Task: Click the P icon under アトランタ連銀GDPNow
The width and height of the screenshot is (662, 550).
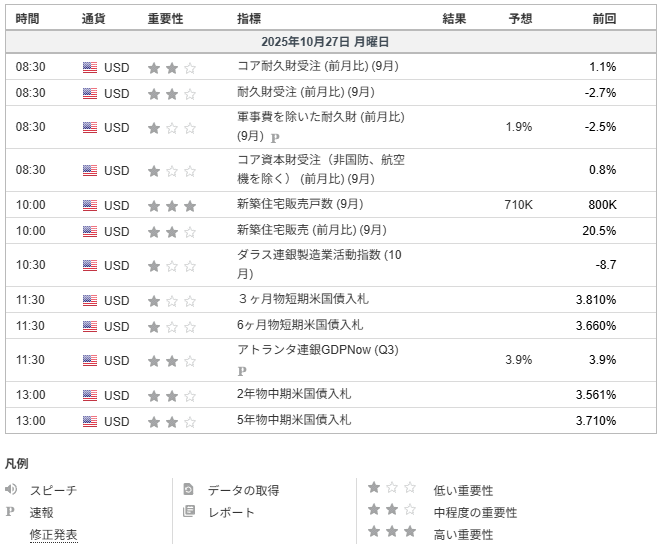Action: click(x=242, y=370)
